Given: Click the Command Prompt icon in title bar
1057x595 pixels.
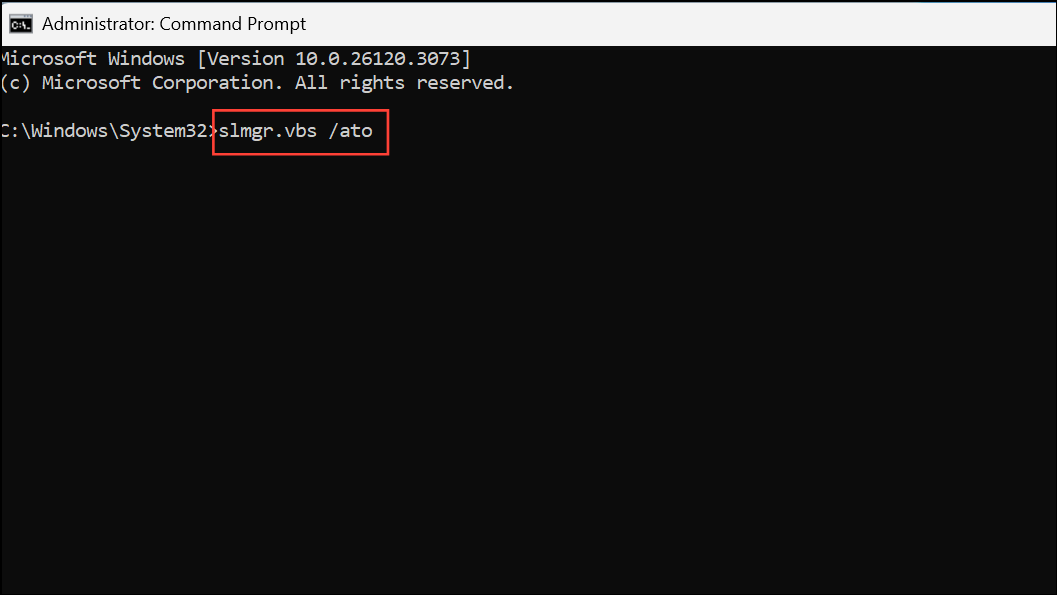Looking at the screenshot, I should click(20, 23).
